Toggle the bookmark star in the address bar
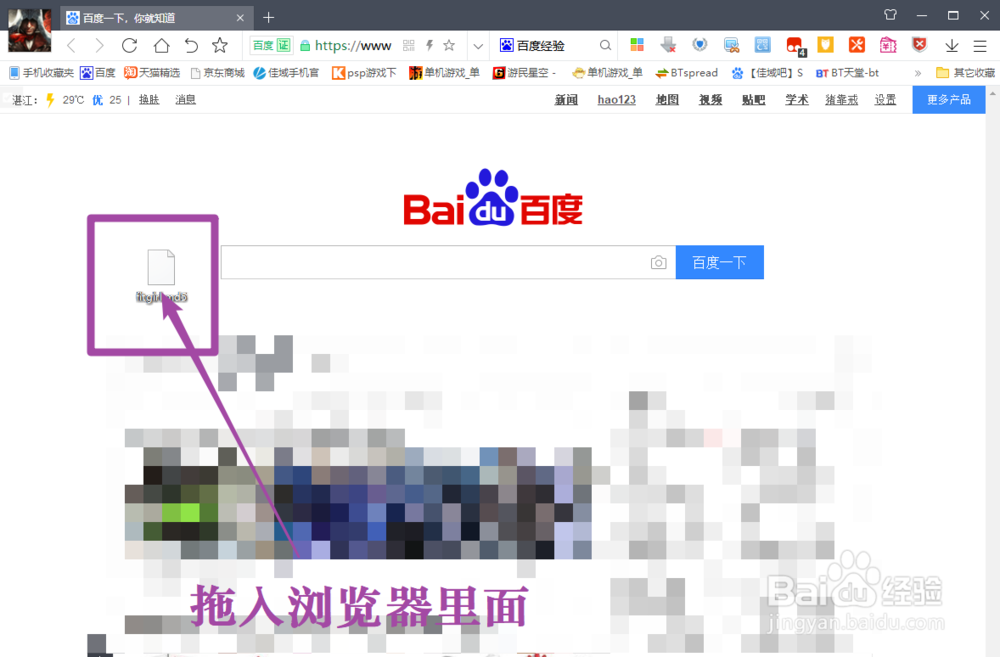1000x657 pixels. pos(449,45)
